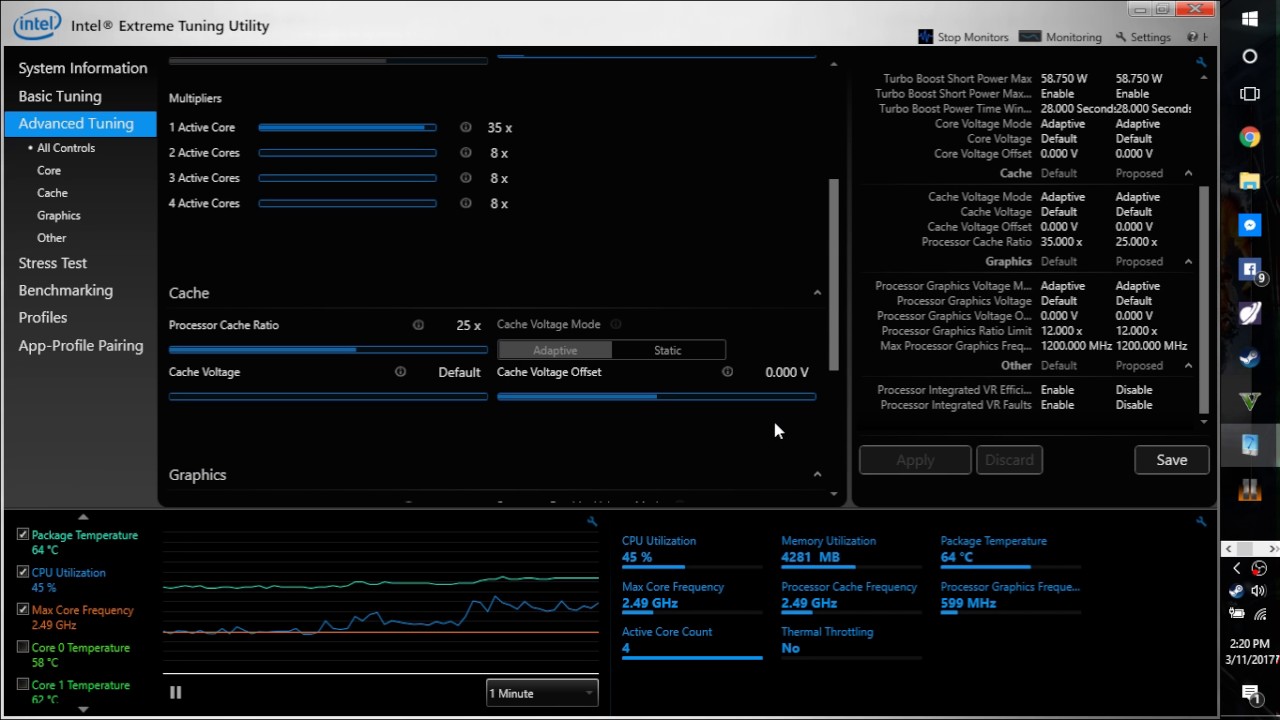
Task: Open Task View icon
Action: click(x=1250, y=94)
